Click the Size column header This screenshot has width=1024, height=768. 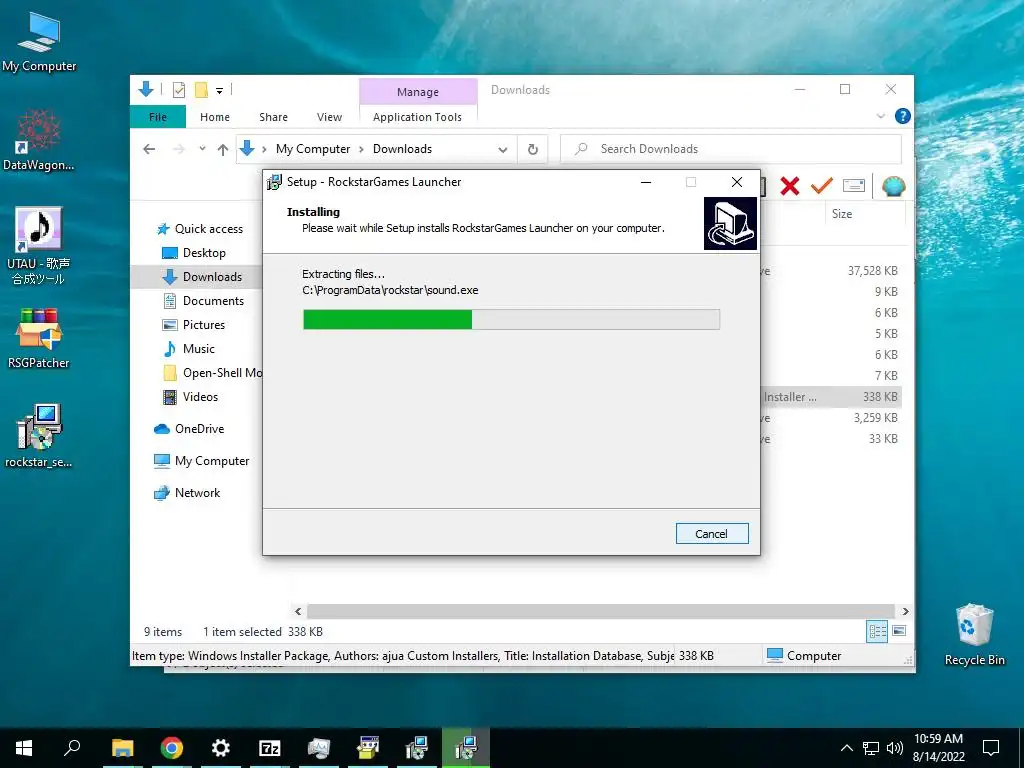point(842,214)
